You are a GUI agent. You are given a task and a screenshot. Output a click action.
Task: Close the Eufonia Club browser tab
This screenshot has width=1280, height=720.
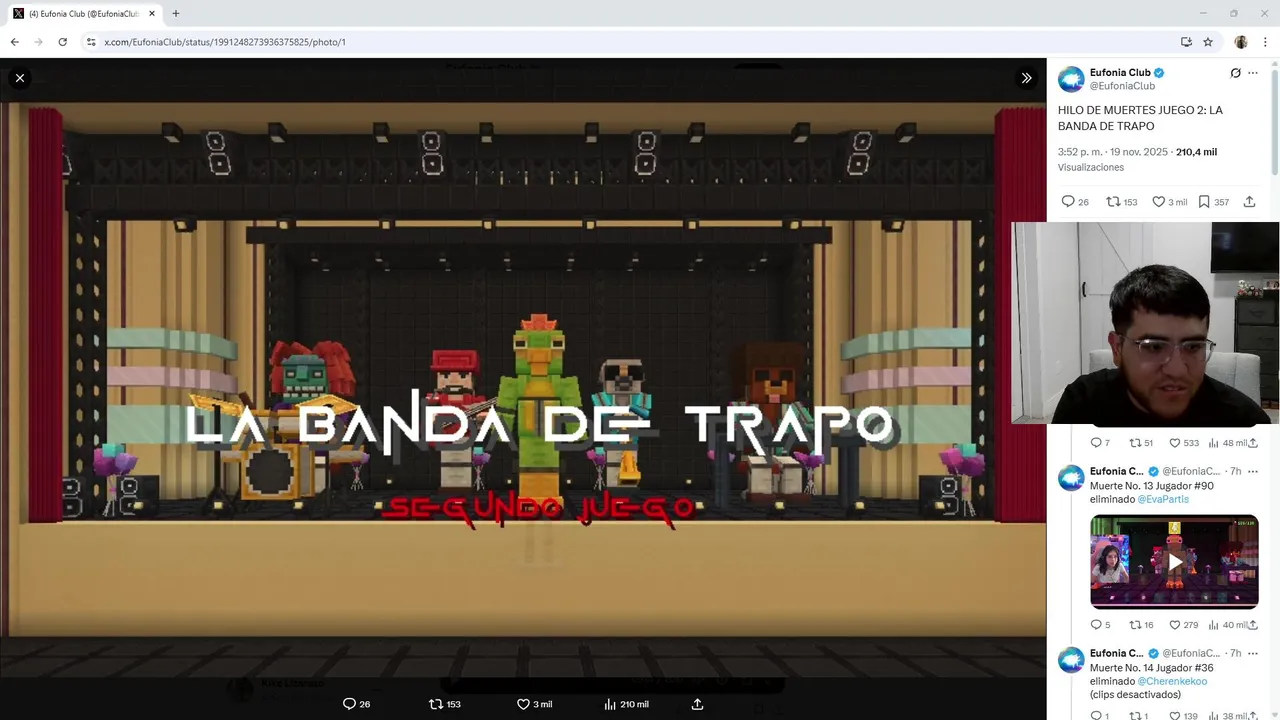coord(152,14)
